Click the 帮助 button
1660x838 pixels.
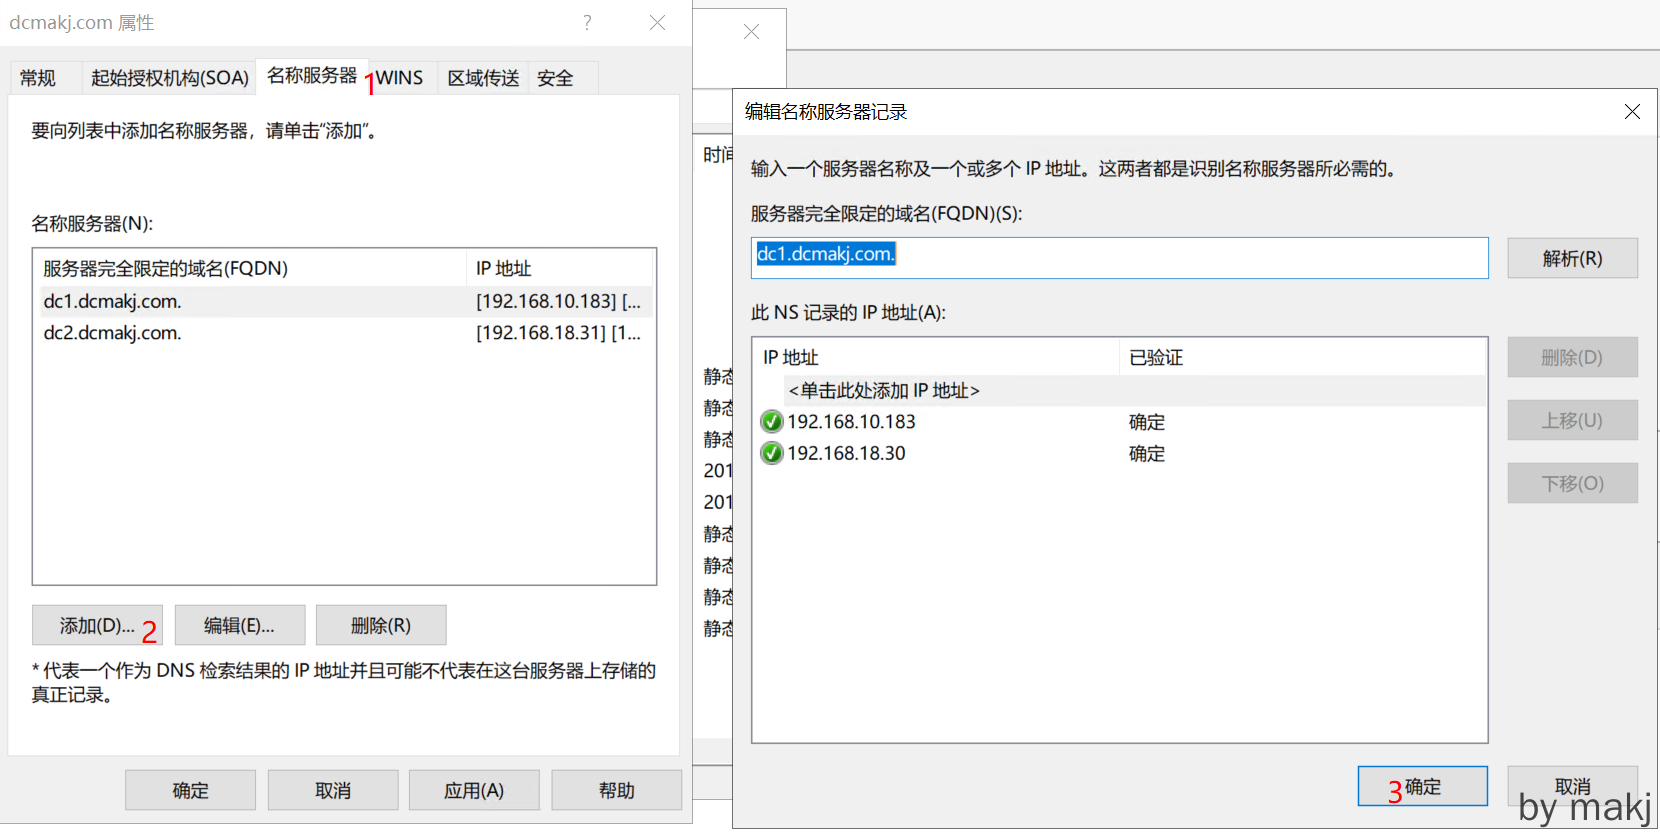(616, 791)
